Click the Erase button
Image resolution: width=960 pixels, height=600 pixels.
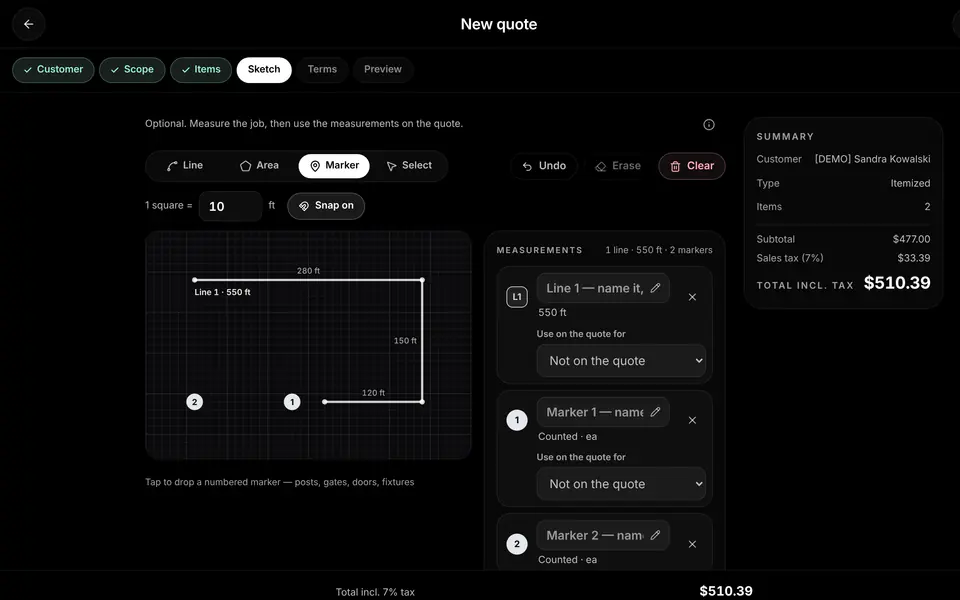coord(618,166)
